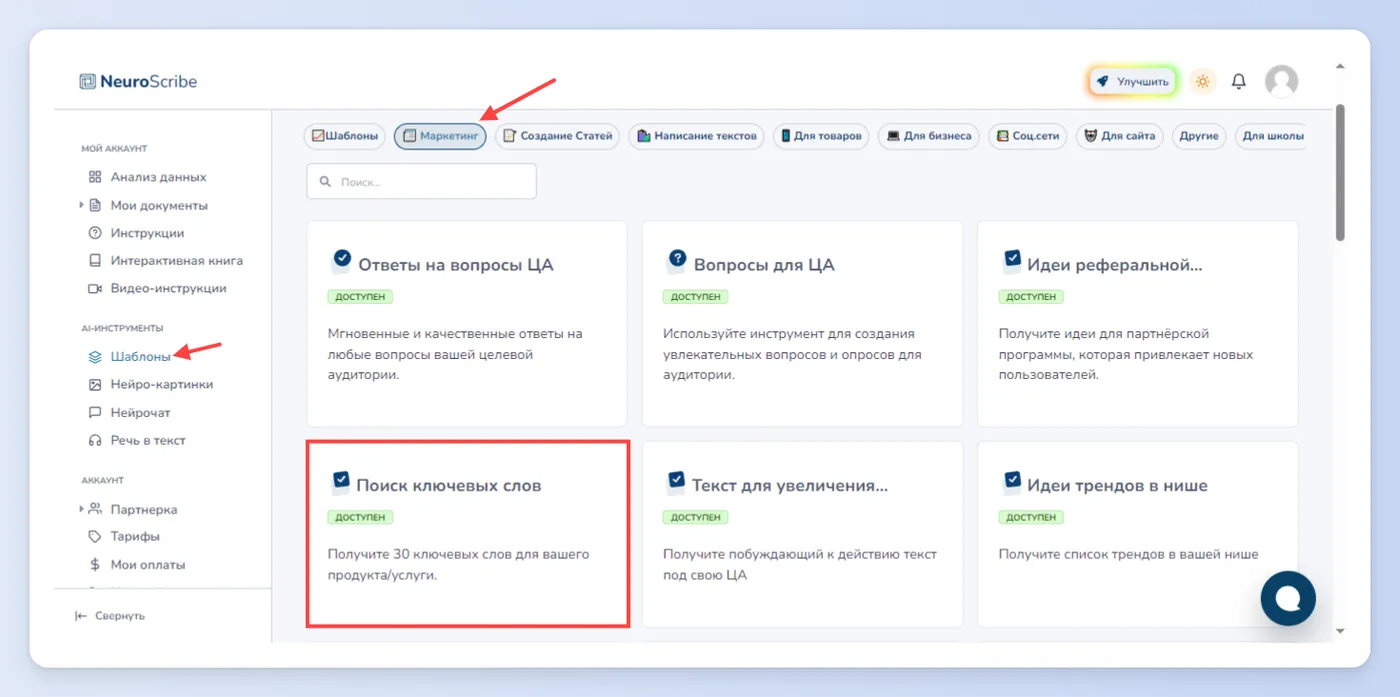Click the Поиск search input field
Screen dimensions: 1400x697
click(x=421, y=182)
